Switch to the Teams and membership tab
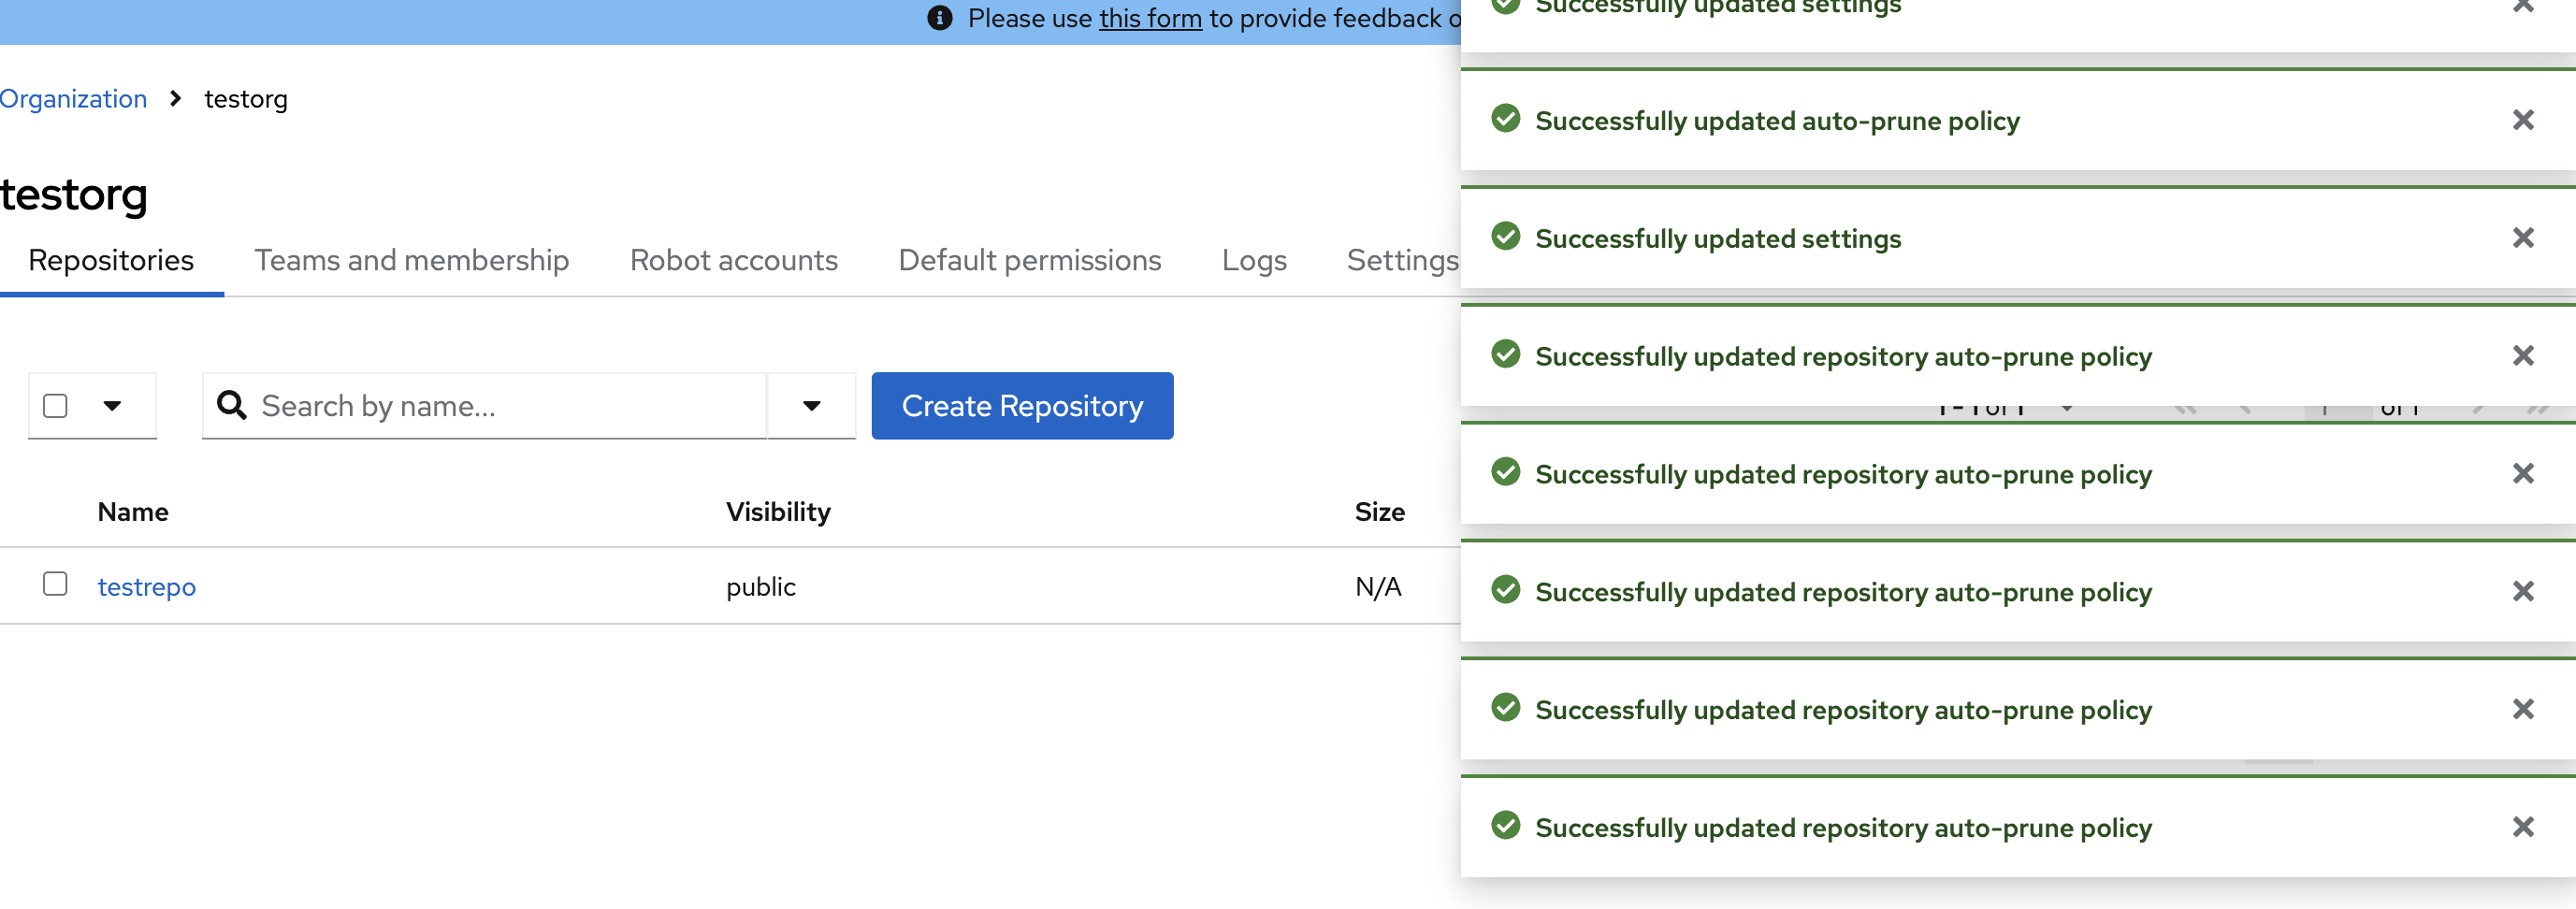Image resolution: width=2576 pixels, height=909 pixels. point(411,261)
